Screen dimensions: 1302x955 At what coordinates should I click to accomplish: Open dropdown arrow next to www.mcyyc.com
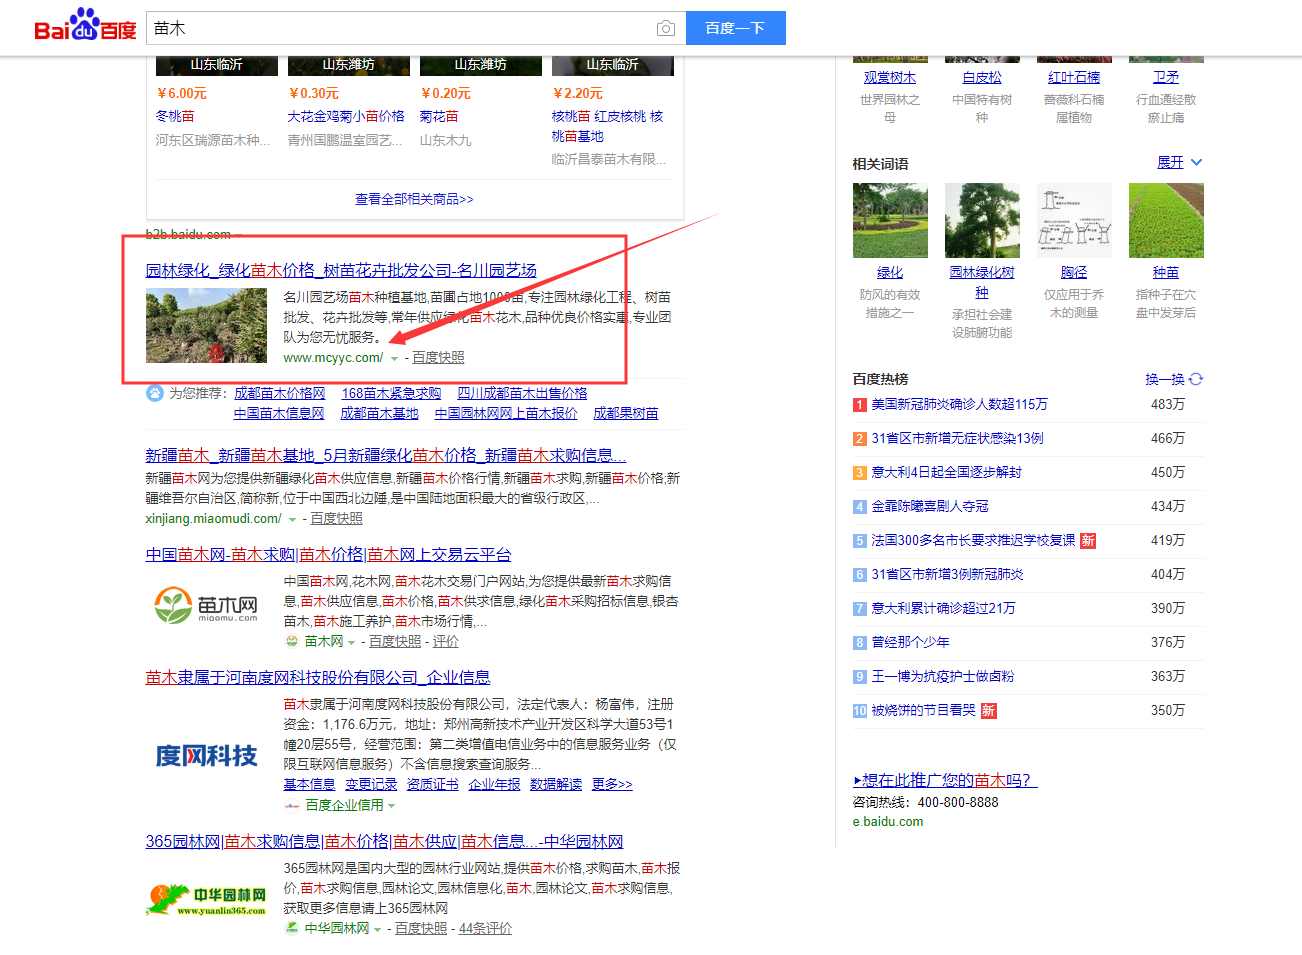point(394,358)
